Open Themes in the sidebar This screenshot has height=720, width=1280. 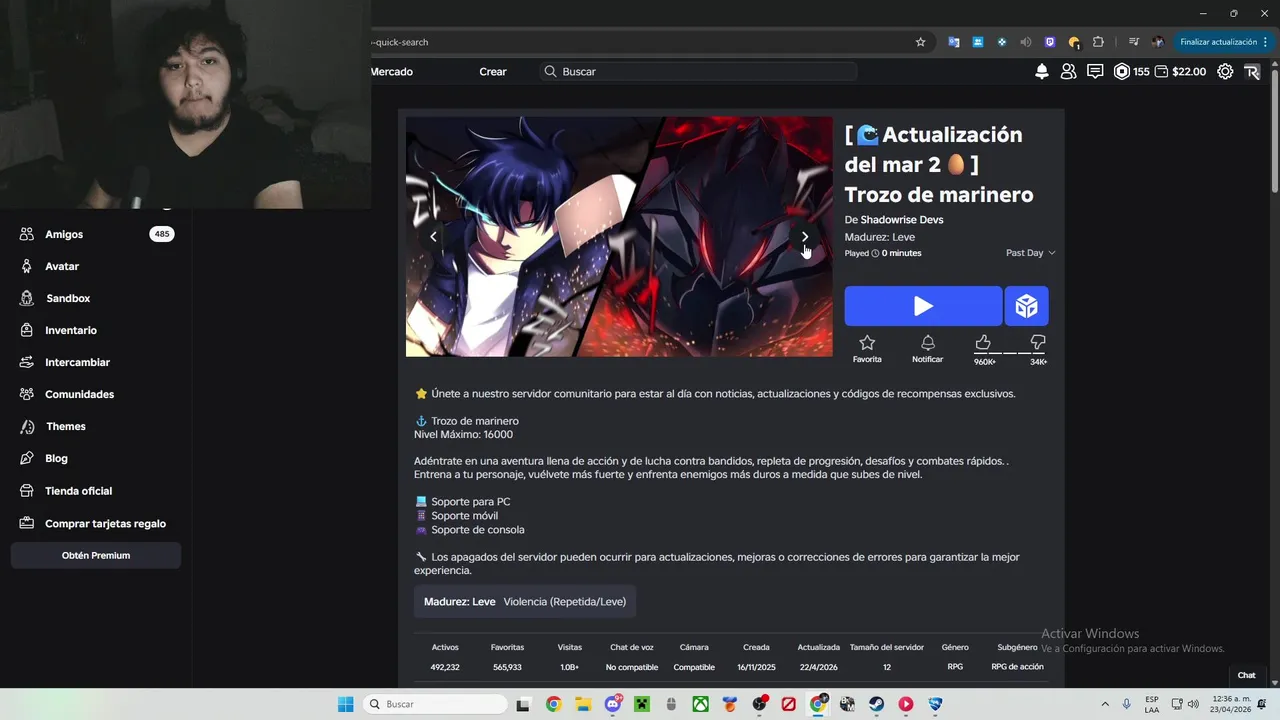(x=96, y=426)
